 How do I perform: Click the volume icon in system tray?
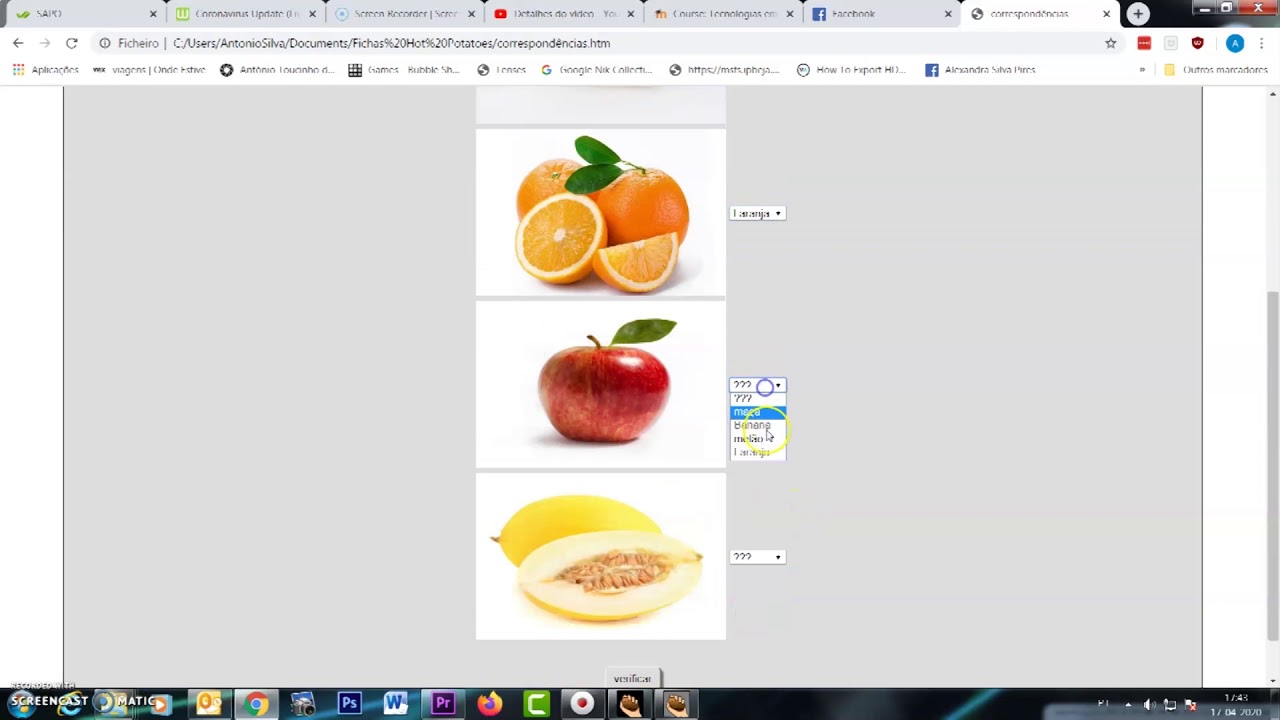pos(1149,704)
